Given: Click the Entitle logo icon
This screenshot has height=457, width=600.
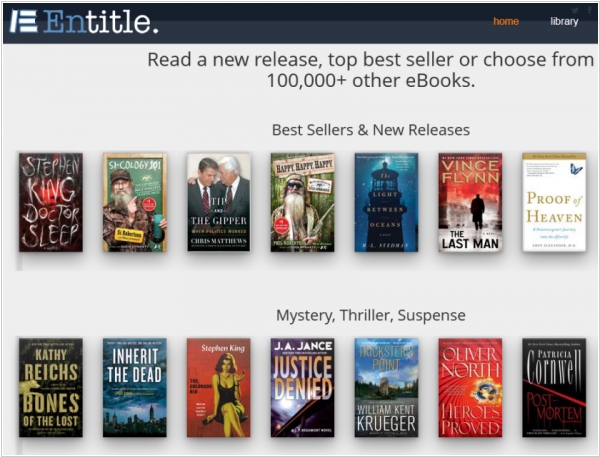Looking at the screenshot, I should (23, 21).
